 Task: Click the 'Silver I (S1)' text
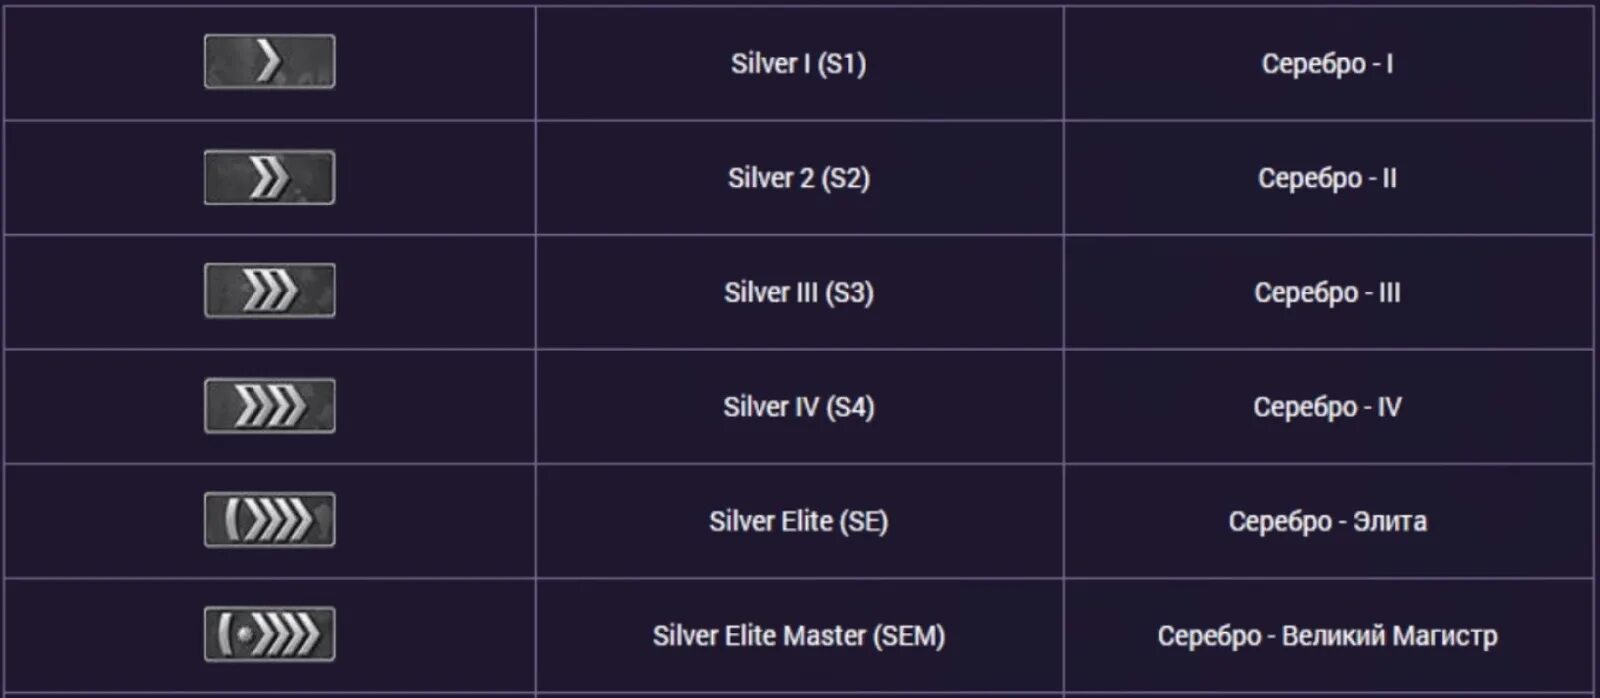click(x=798, y=64)
